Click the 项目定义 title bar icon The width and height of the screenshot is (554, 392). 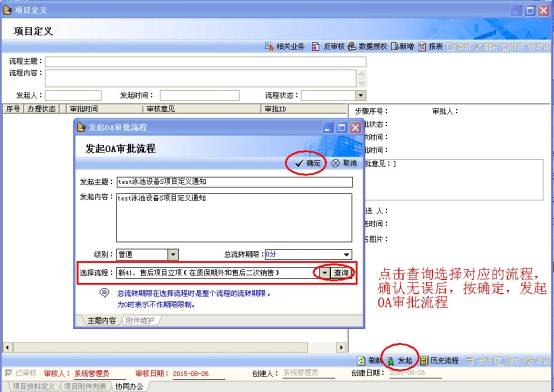click(x=7, y=10)
